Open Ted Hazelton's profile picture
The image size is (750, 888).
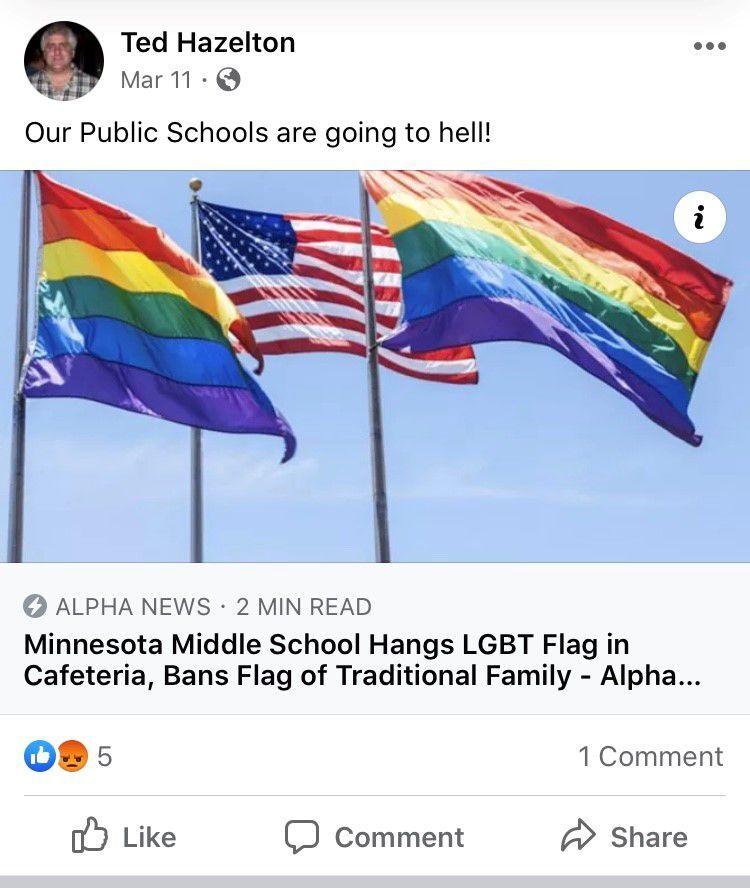[x=64, y=61]
